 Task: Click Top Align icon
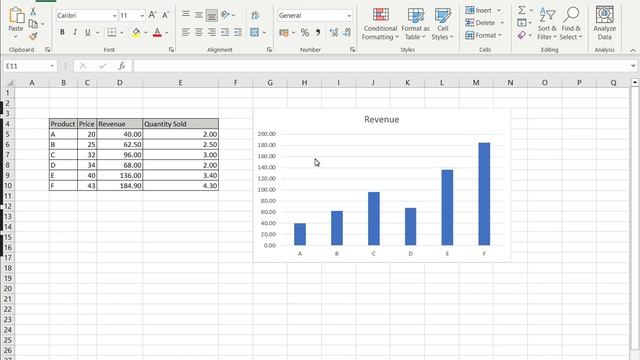click(x=186, y=15)
